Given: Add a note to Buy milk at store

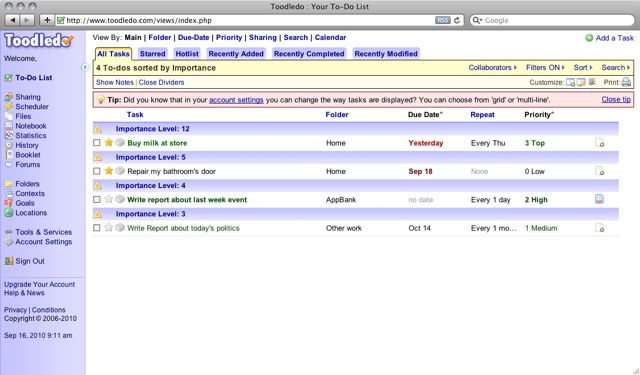Looking at the screenshot, I should [599, 142].
